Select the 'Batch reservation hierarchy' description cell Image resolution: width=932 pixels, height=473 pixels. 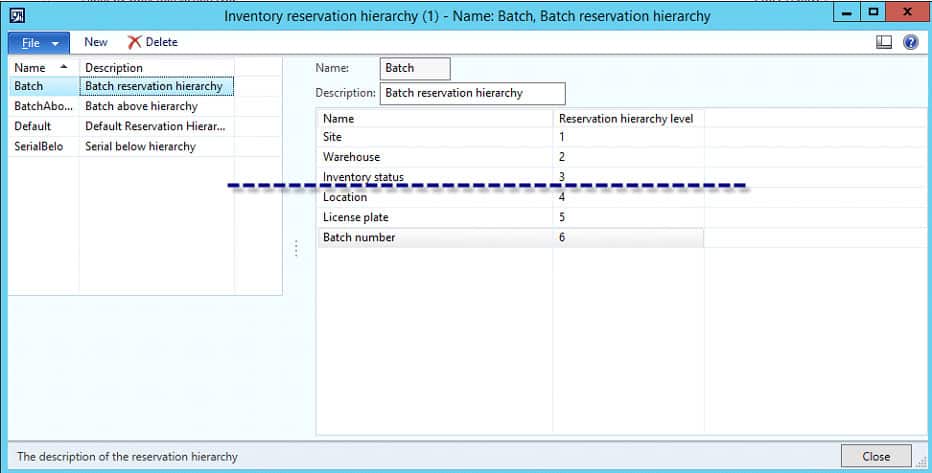pyautogui.click(x=156, y=86)
